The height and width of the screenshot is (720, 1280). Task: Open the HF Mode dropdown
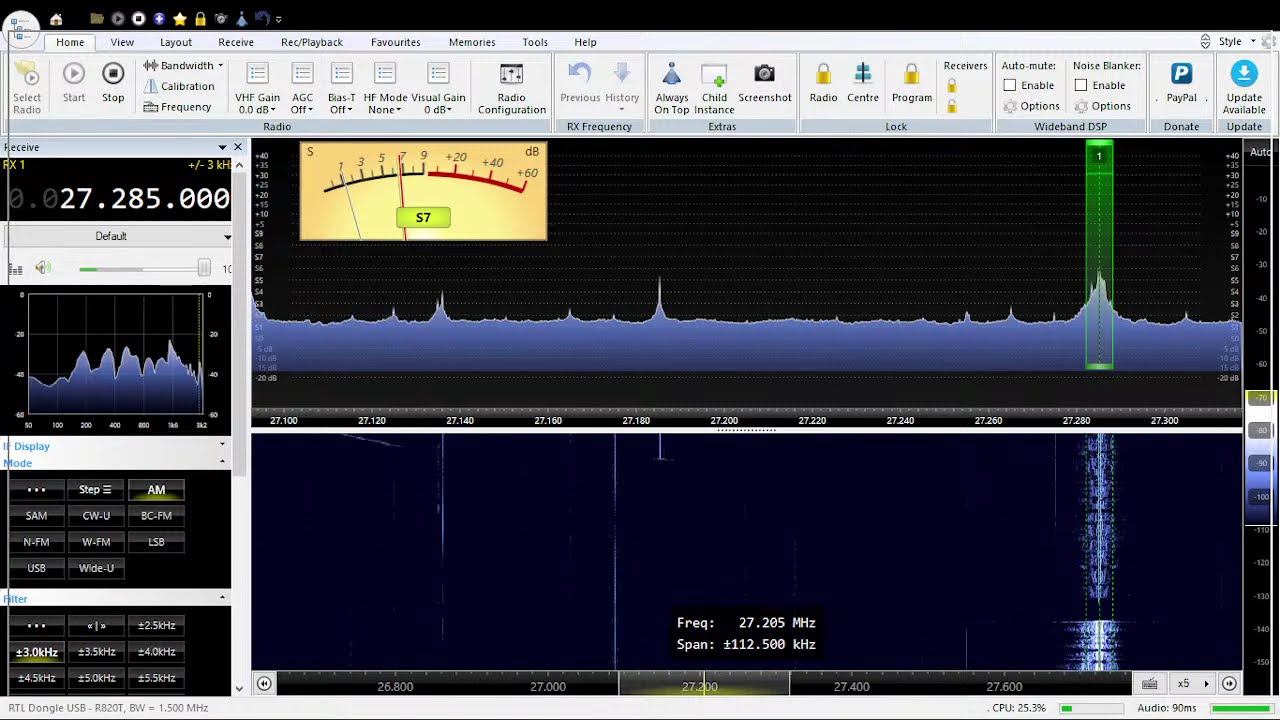click(x=385, y=89)
